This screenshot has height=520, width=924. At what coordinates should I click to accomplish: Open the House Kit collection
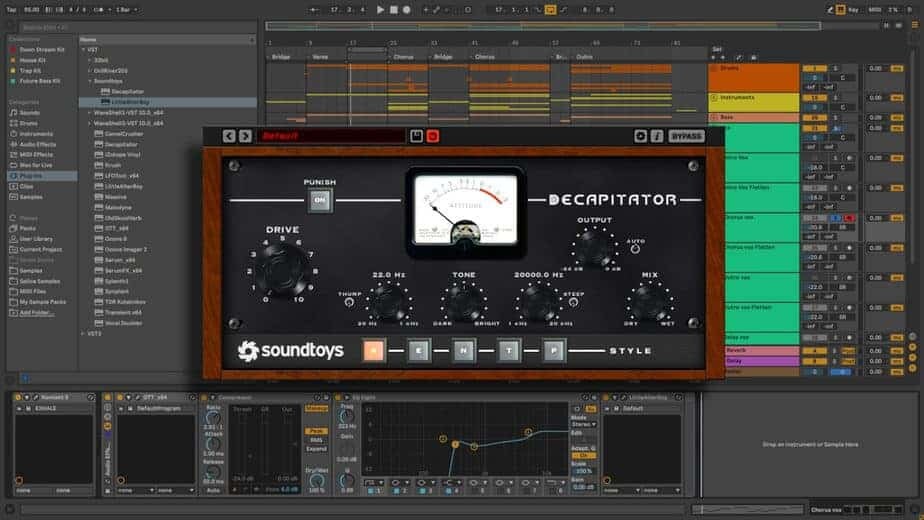(32, 60)
